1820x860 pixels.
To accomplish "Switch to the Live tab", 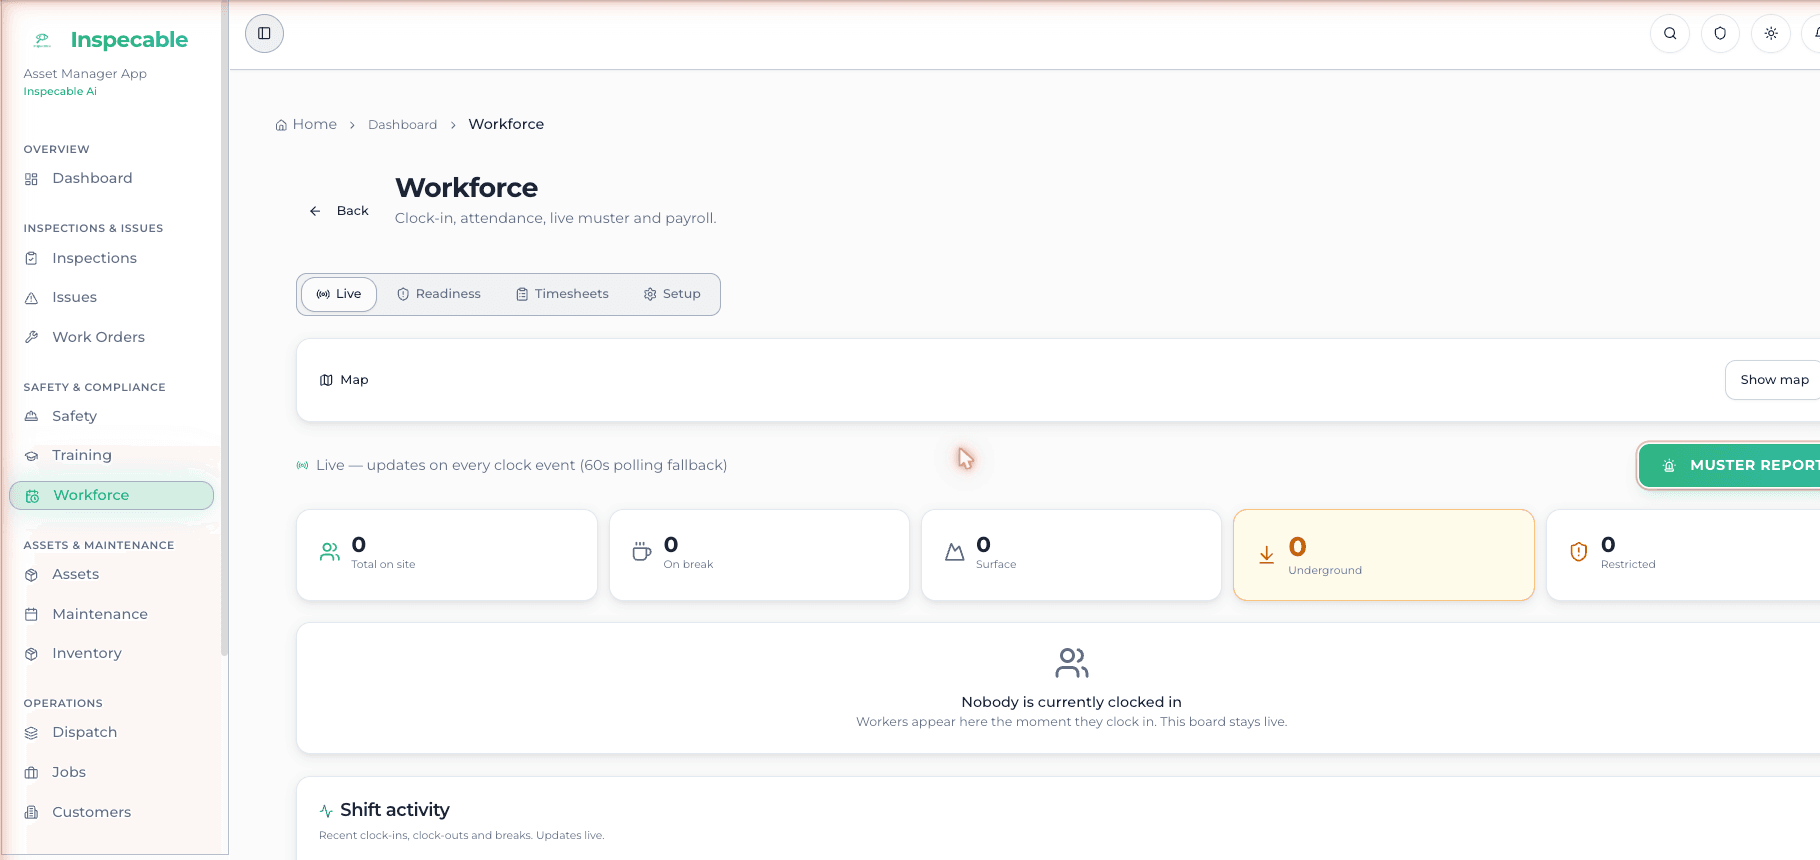I will point(339,294).
